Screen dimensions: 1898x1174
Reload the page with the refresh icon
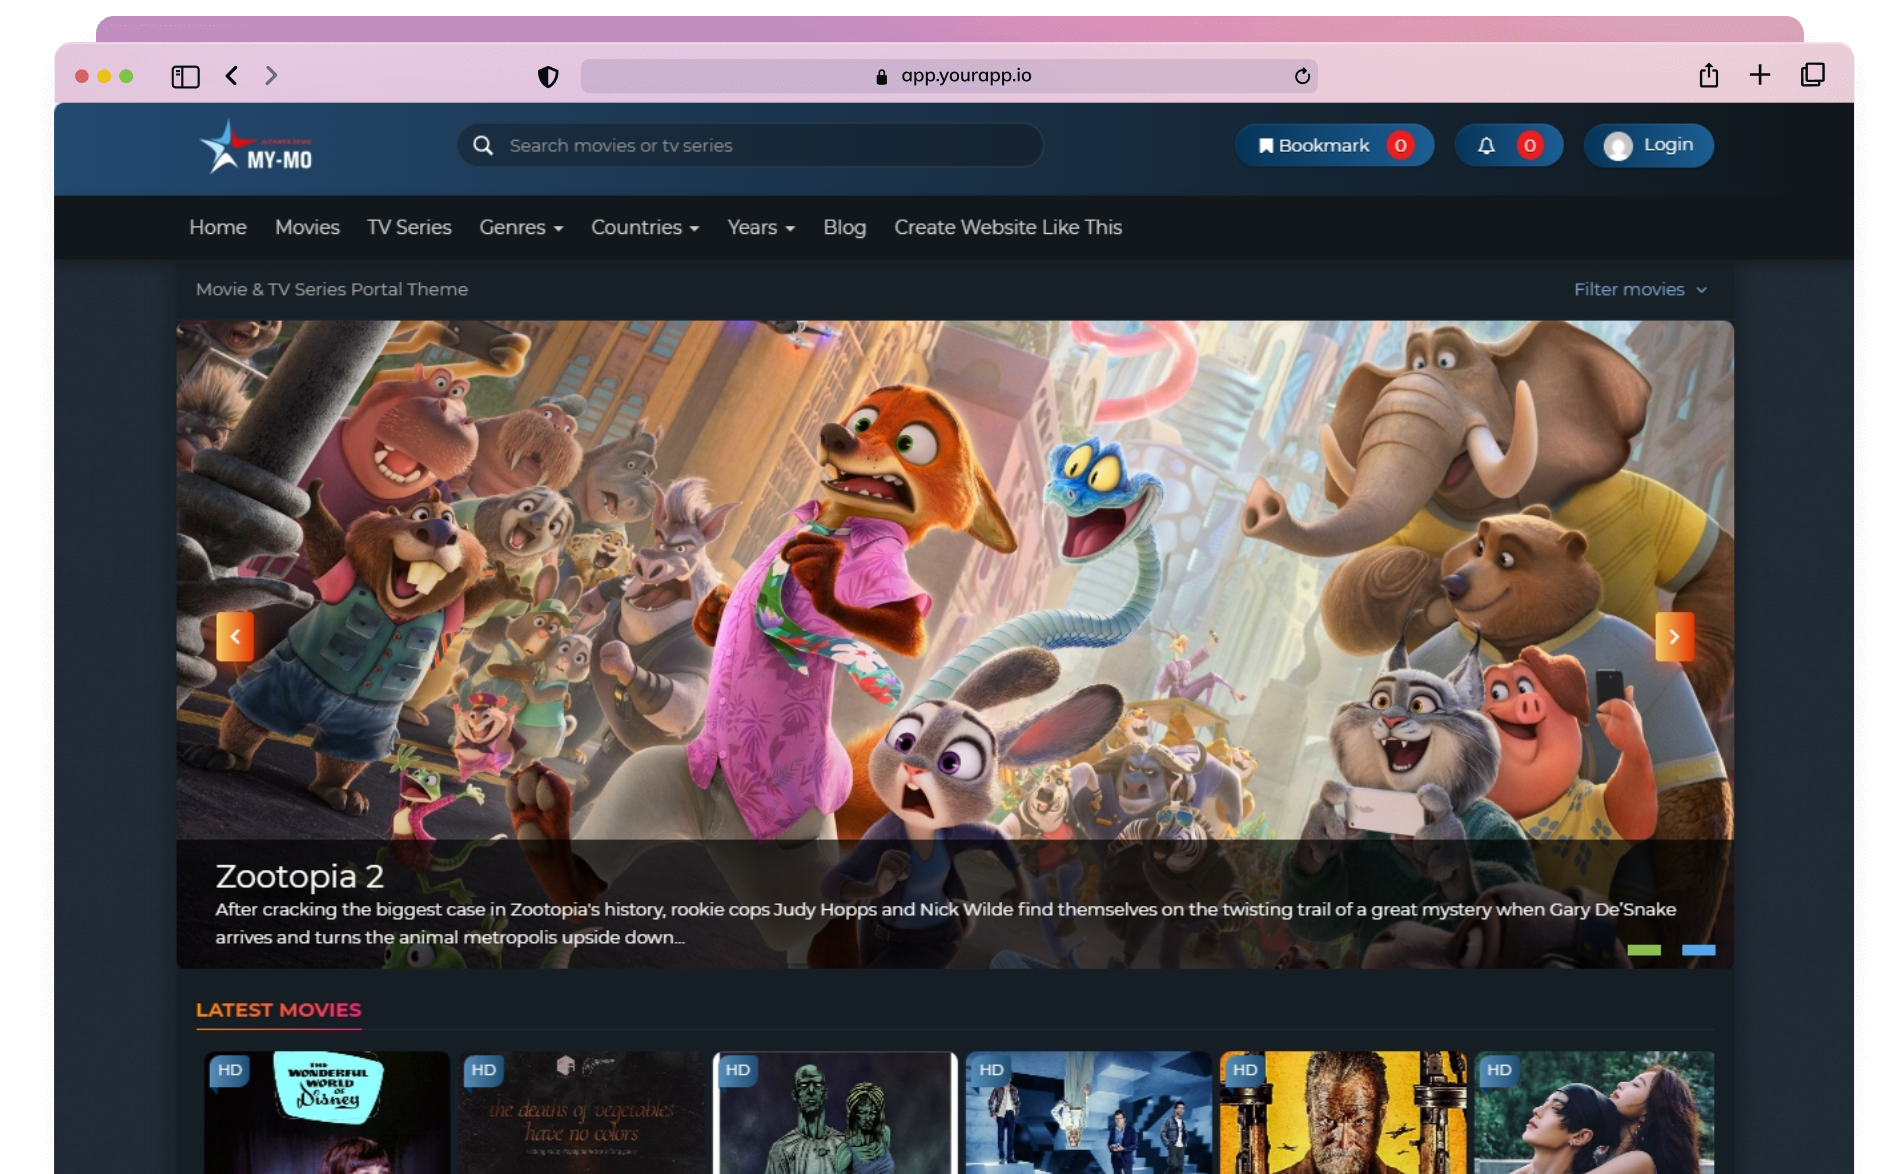(1302, 76)
